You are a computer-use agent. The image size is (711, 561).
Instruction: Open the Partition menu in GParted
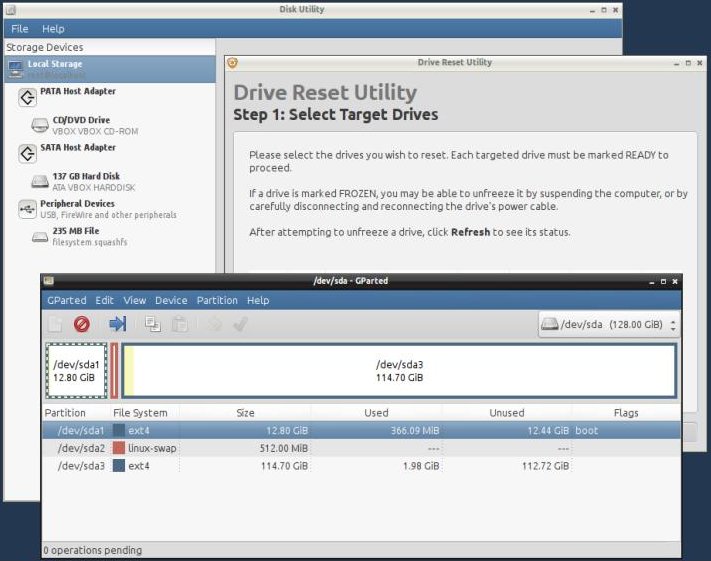click(217, 300)
